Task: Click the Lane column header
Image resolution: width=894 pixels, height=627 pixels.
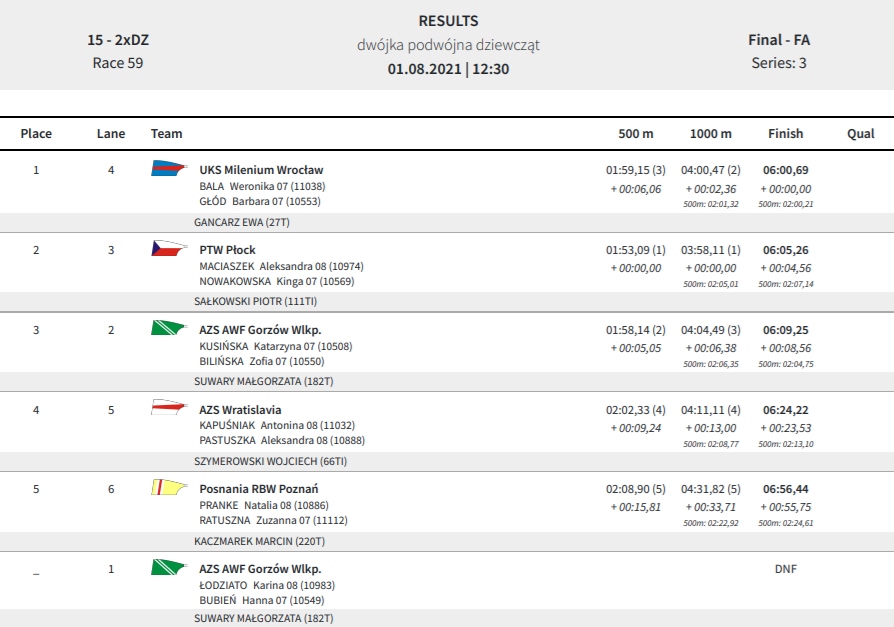Action: click(x=111, y=133)
